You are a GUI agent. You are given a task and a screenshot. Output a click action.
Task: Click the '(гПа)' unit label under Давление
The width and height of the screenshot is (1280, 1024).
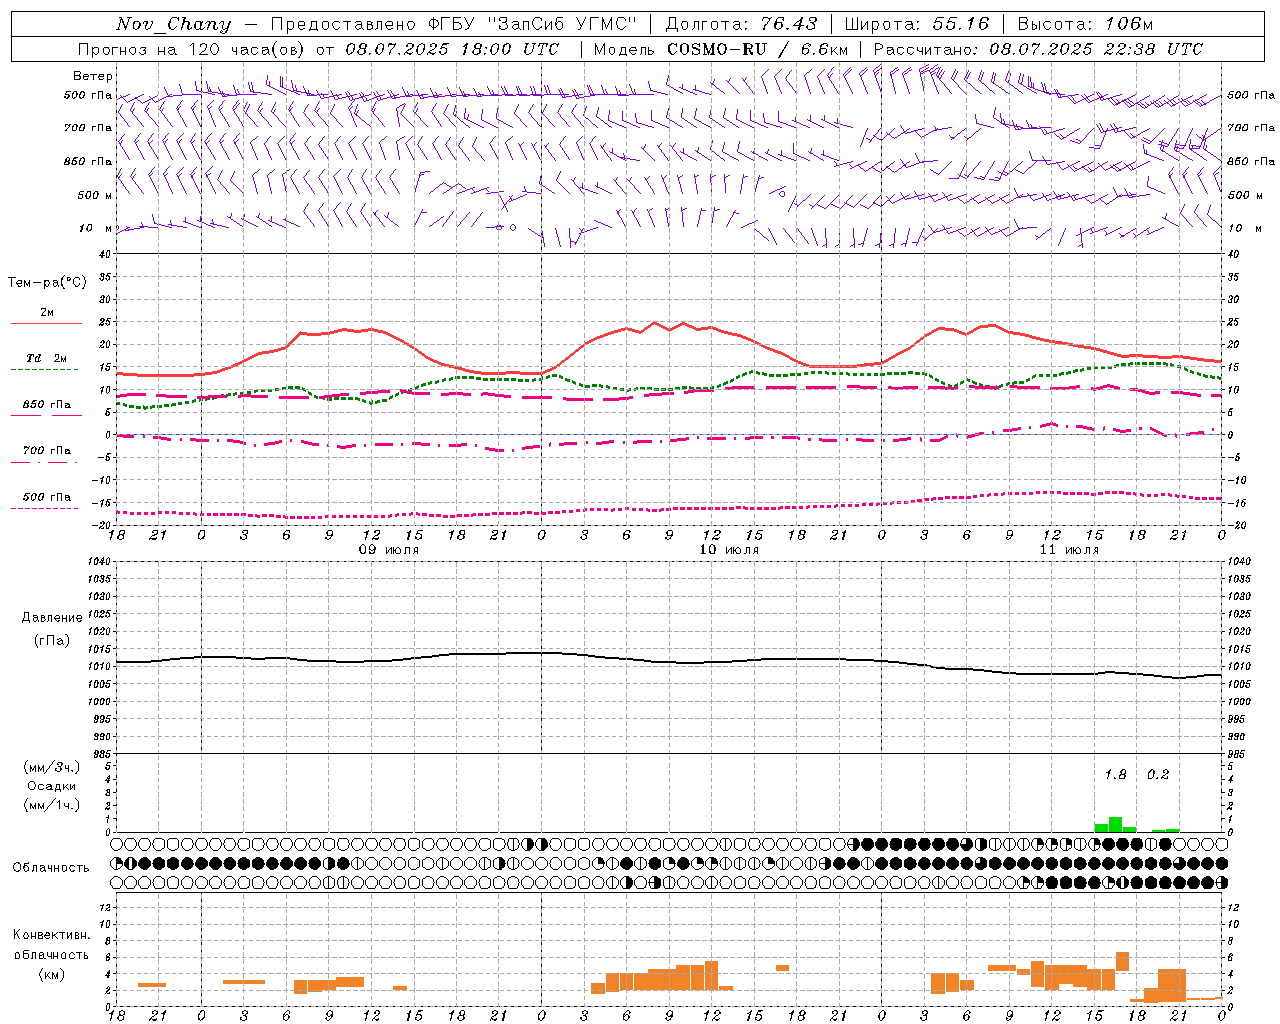coord(51,641)
